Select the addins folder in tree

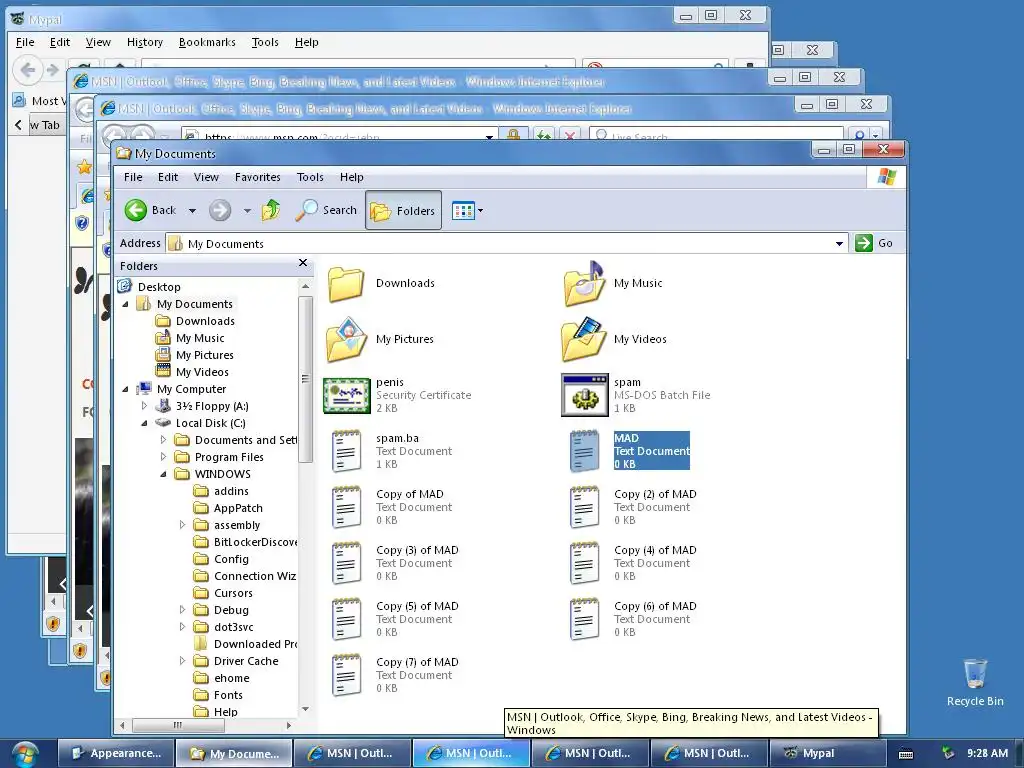click(231, 491)
